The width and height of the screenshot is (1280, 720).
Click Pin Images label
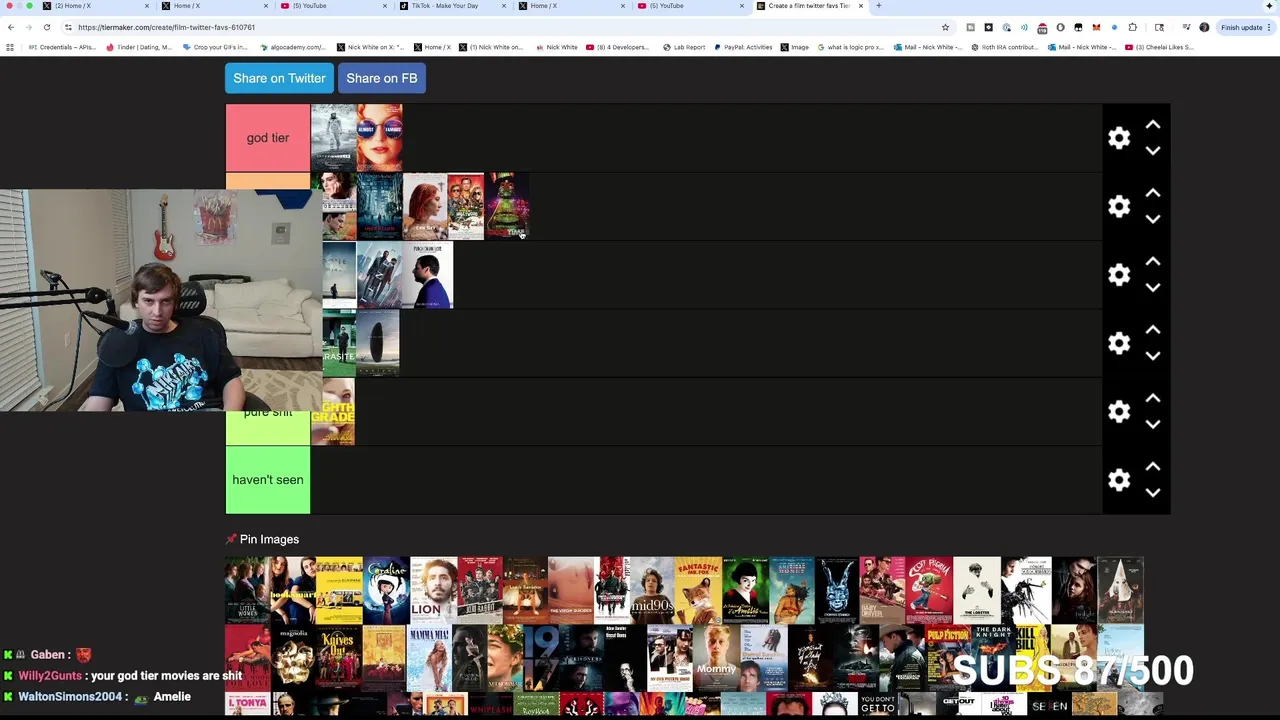[269, 539]
